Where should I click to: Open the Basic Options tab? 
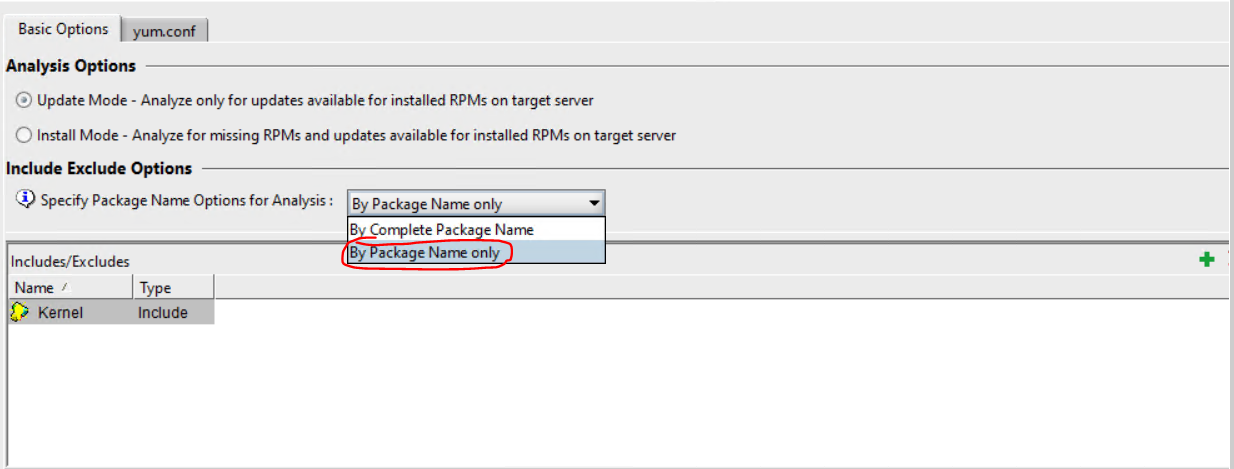coord(63,29)
